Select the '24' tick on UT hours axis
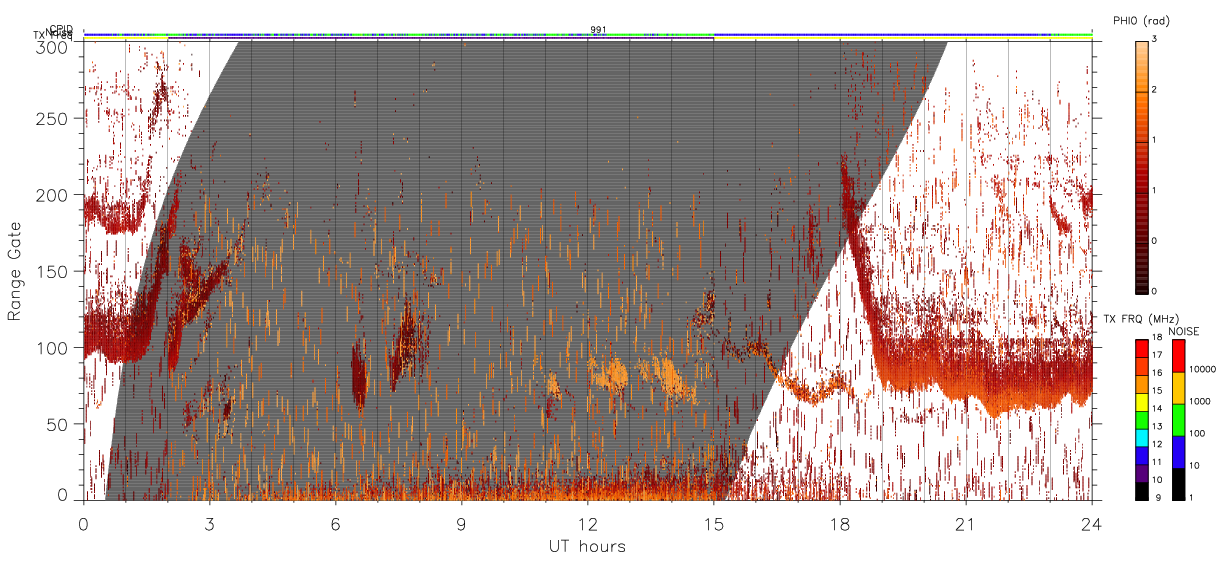Image resolution: width=1228 pixels, height=567 pixels. (1091, 523)
